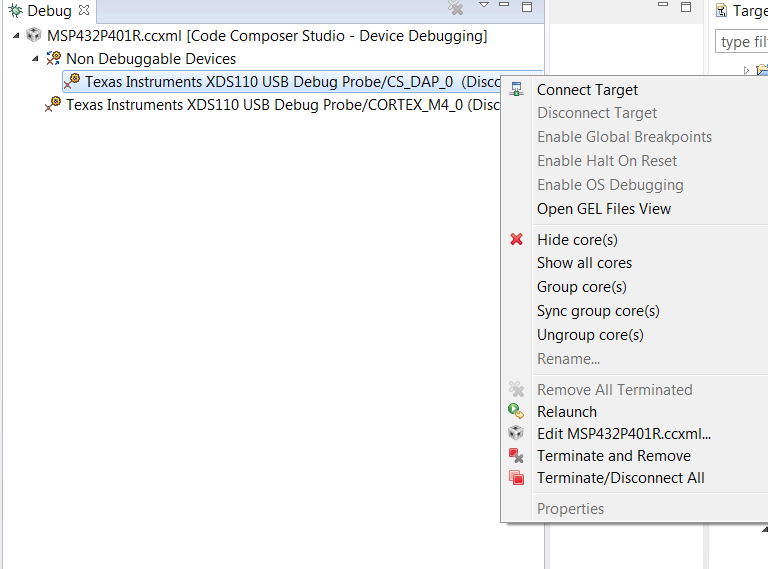This screenshot has height=569, width=768.
Task: Click the red X Hide core(s) icon
Action: coord(516,239)
